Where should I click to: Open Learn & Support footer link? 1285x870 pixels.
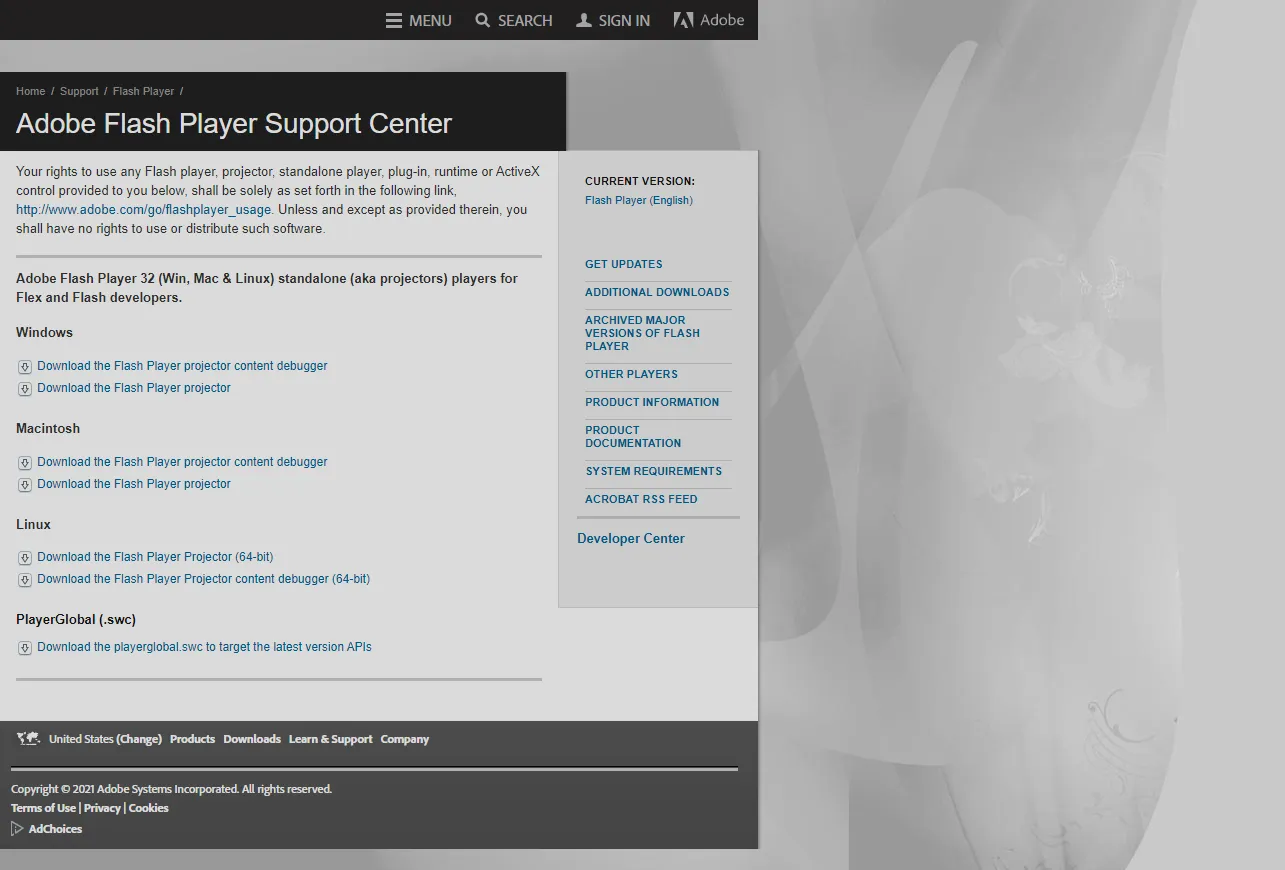(331, 739)
